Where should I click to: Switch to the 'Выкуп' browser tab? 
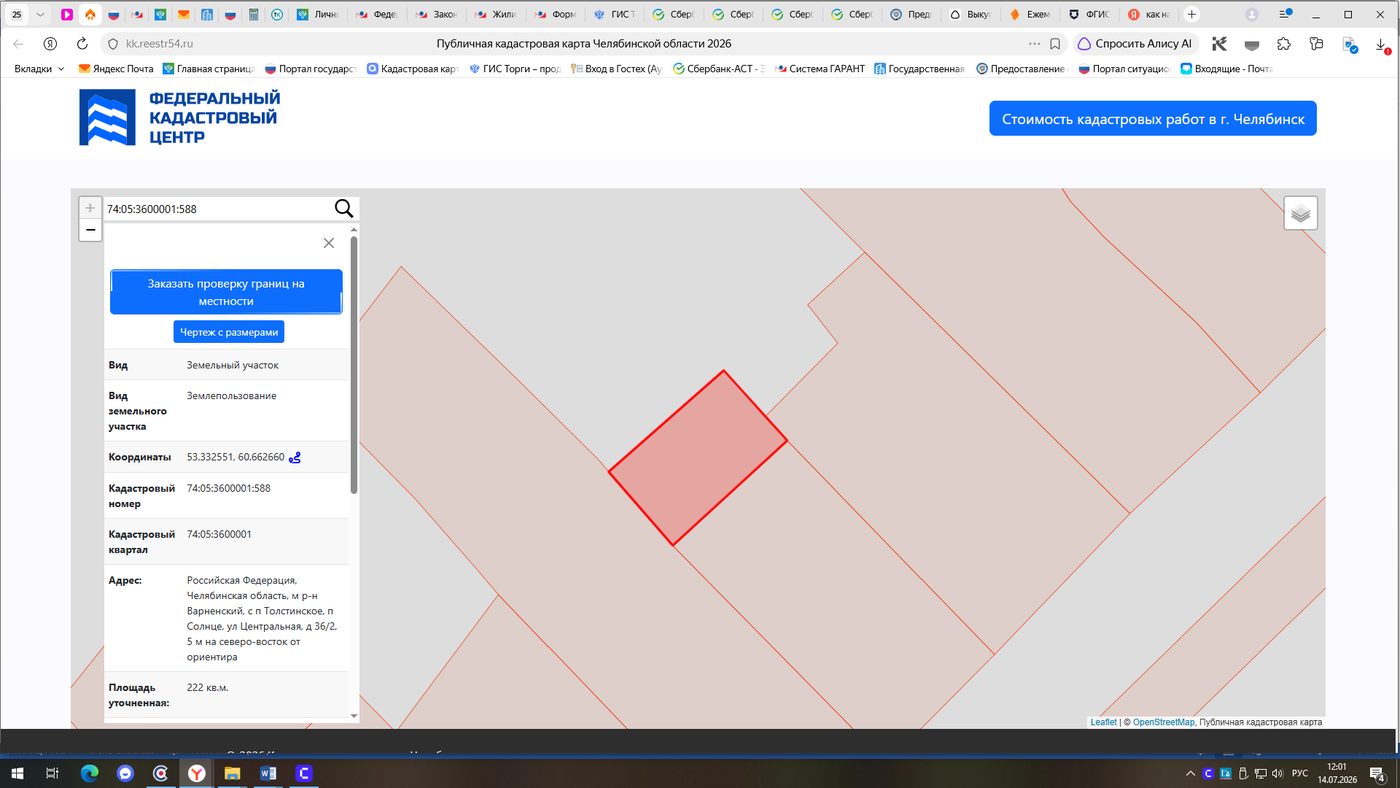click(969, 15)
